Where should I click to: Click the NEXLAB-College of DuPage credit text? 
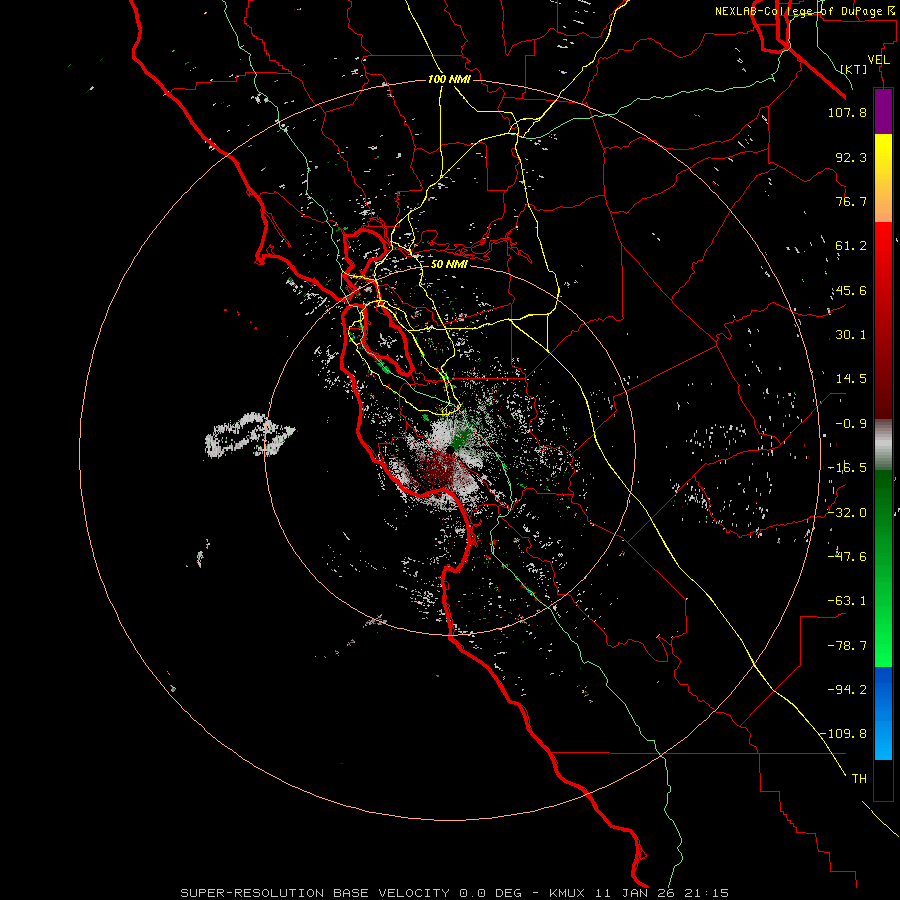pos(807,11)
